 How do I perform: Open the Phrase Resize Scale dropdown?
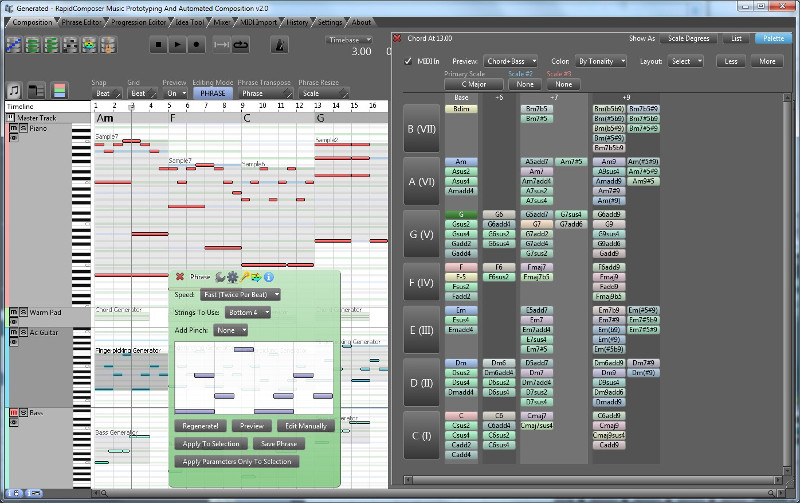tap(324, 93)
